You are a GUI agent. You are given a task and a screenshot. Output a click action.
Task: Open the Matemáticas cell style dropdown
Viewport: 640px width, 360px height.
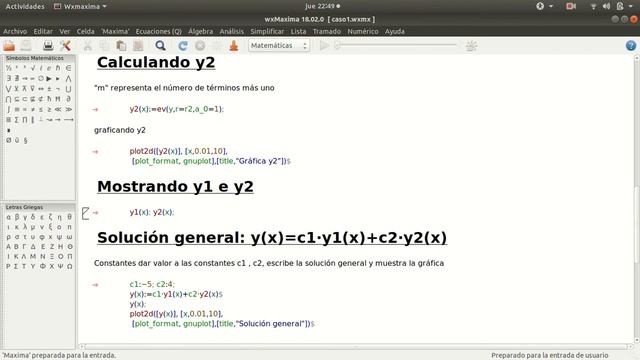coord(279,46)
